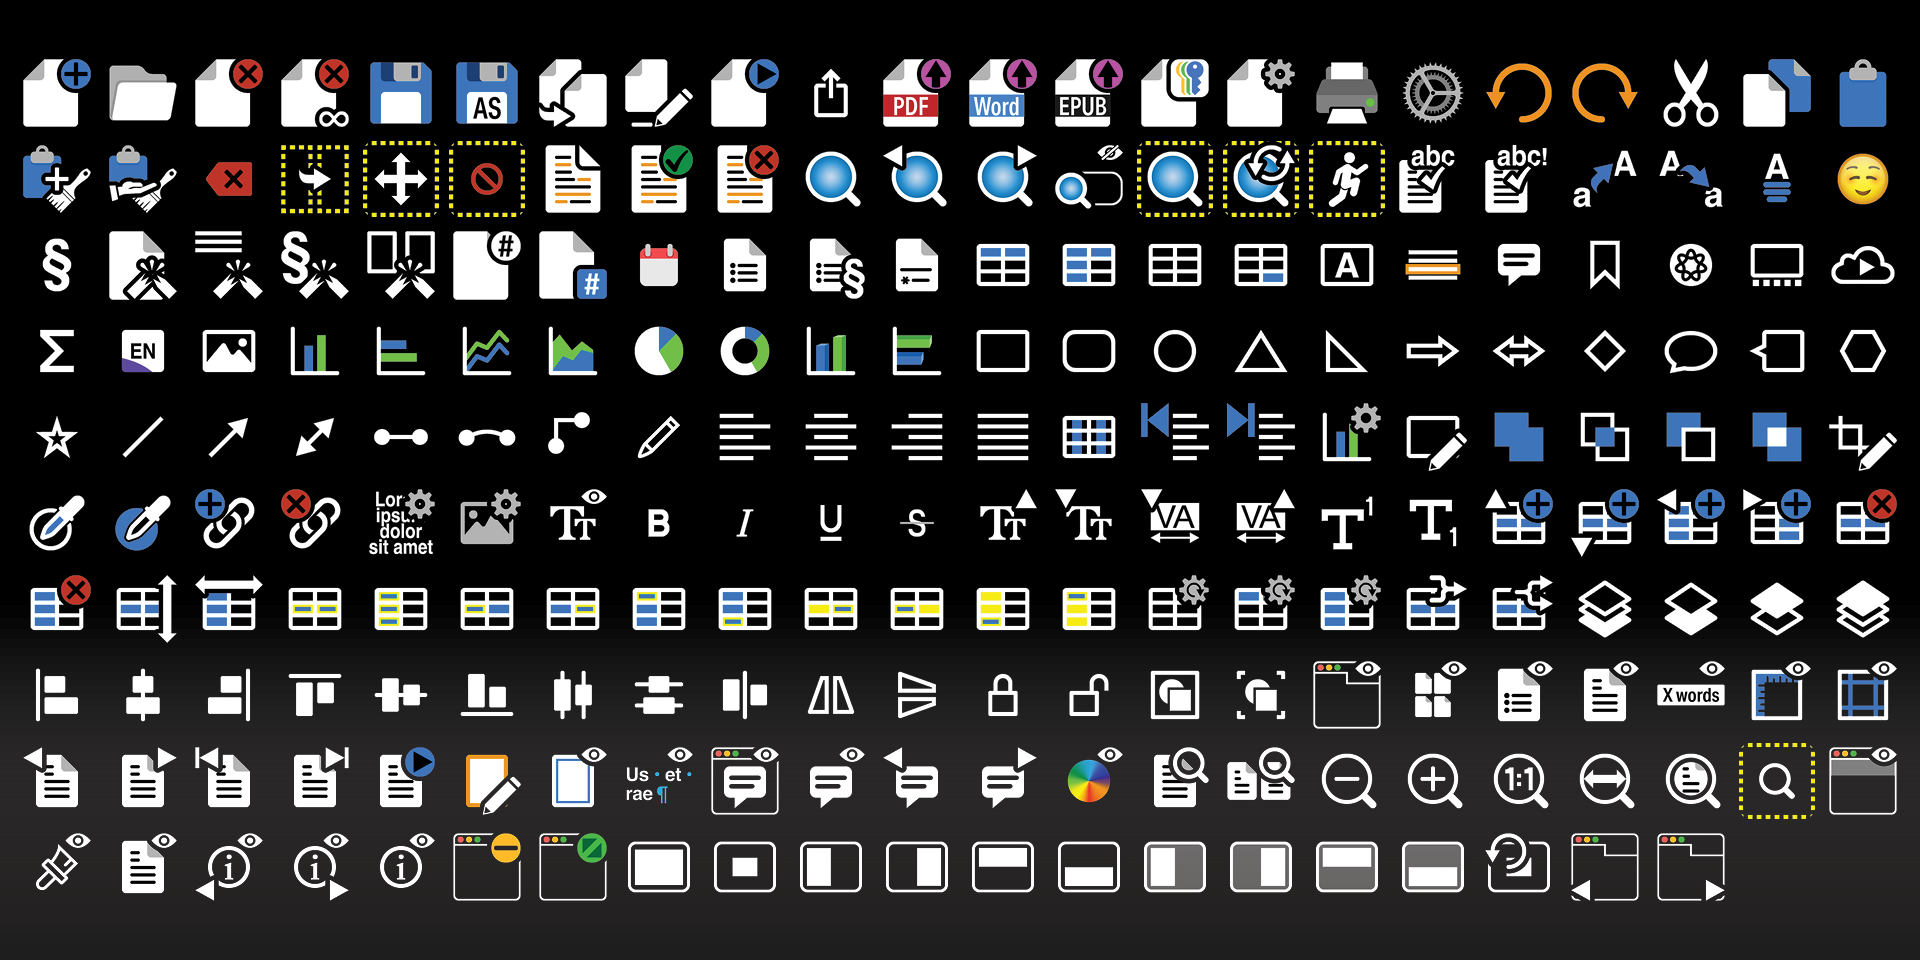Click the running man in yellow dashed box
This screenshot has width=1920, height=960.
[1347, 179]
